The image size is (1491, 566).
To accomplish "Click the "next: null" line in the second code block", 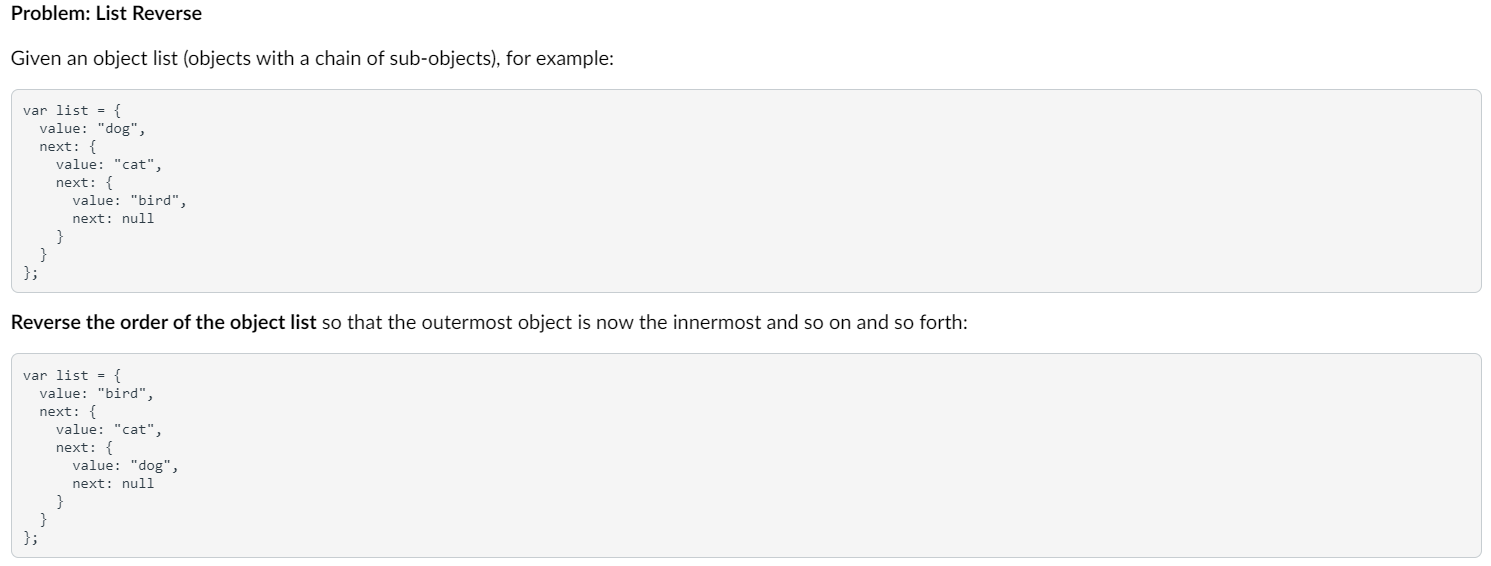I will pyautogui.click(x=113, y=483).
